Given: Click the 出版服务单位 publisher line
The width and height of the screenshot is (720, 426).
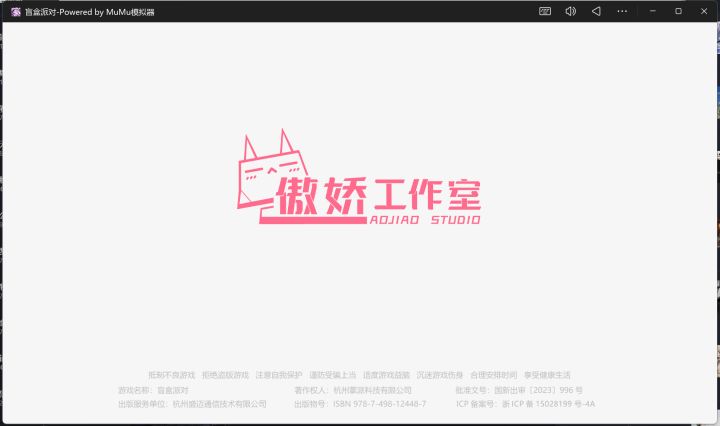Looking at the screenshot, I should click(x=192, y=404).
